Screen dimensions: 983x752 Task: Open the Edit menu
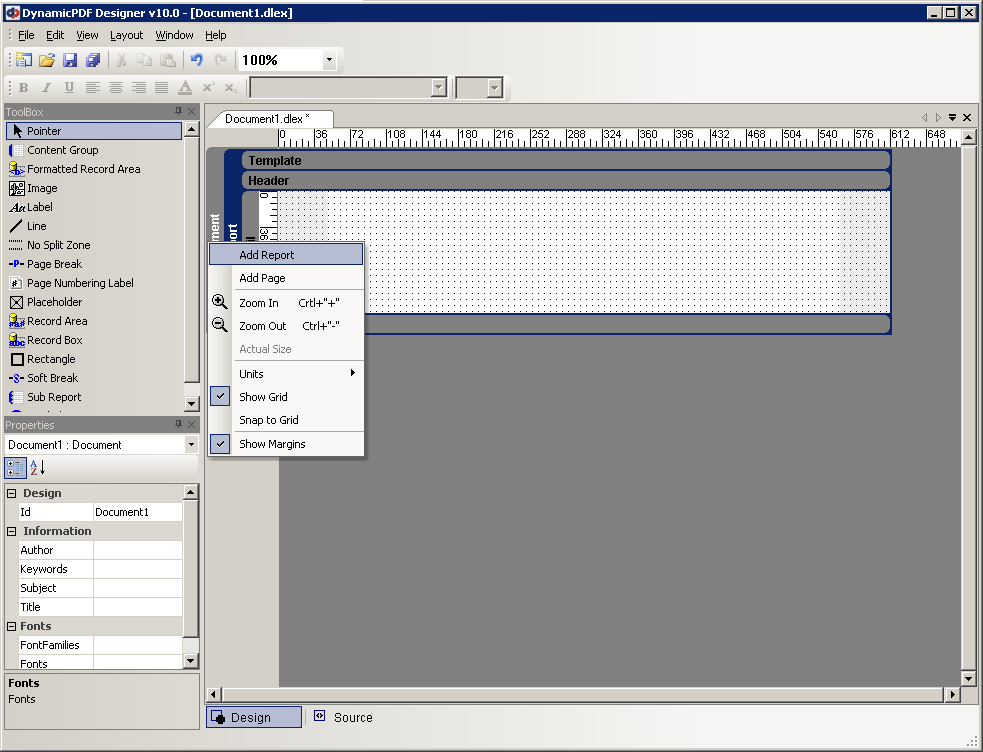coord(55,35)
